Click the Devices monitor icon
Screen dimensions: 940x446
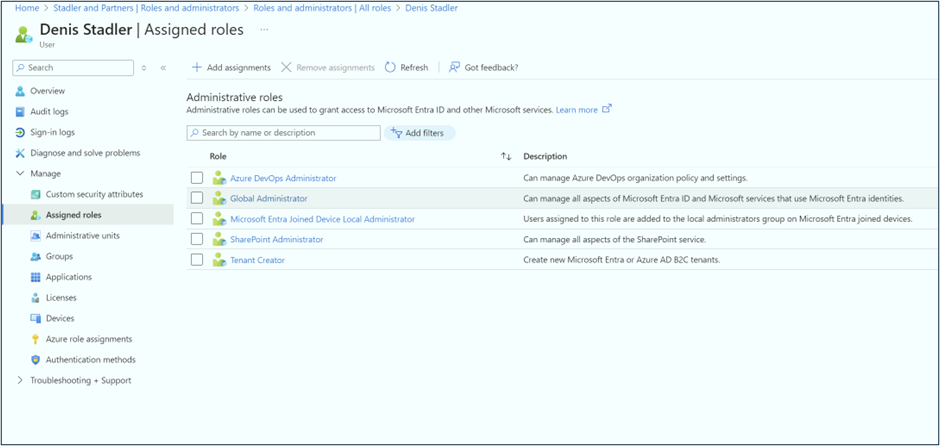[x=35, y=318]
